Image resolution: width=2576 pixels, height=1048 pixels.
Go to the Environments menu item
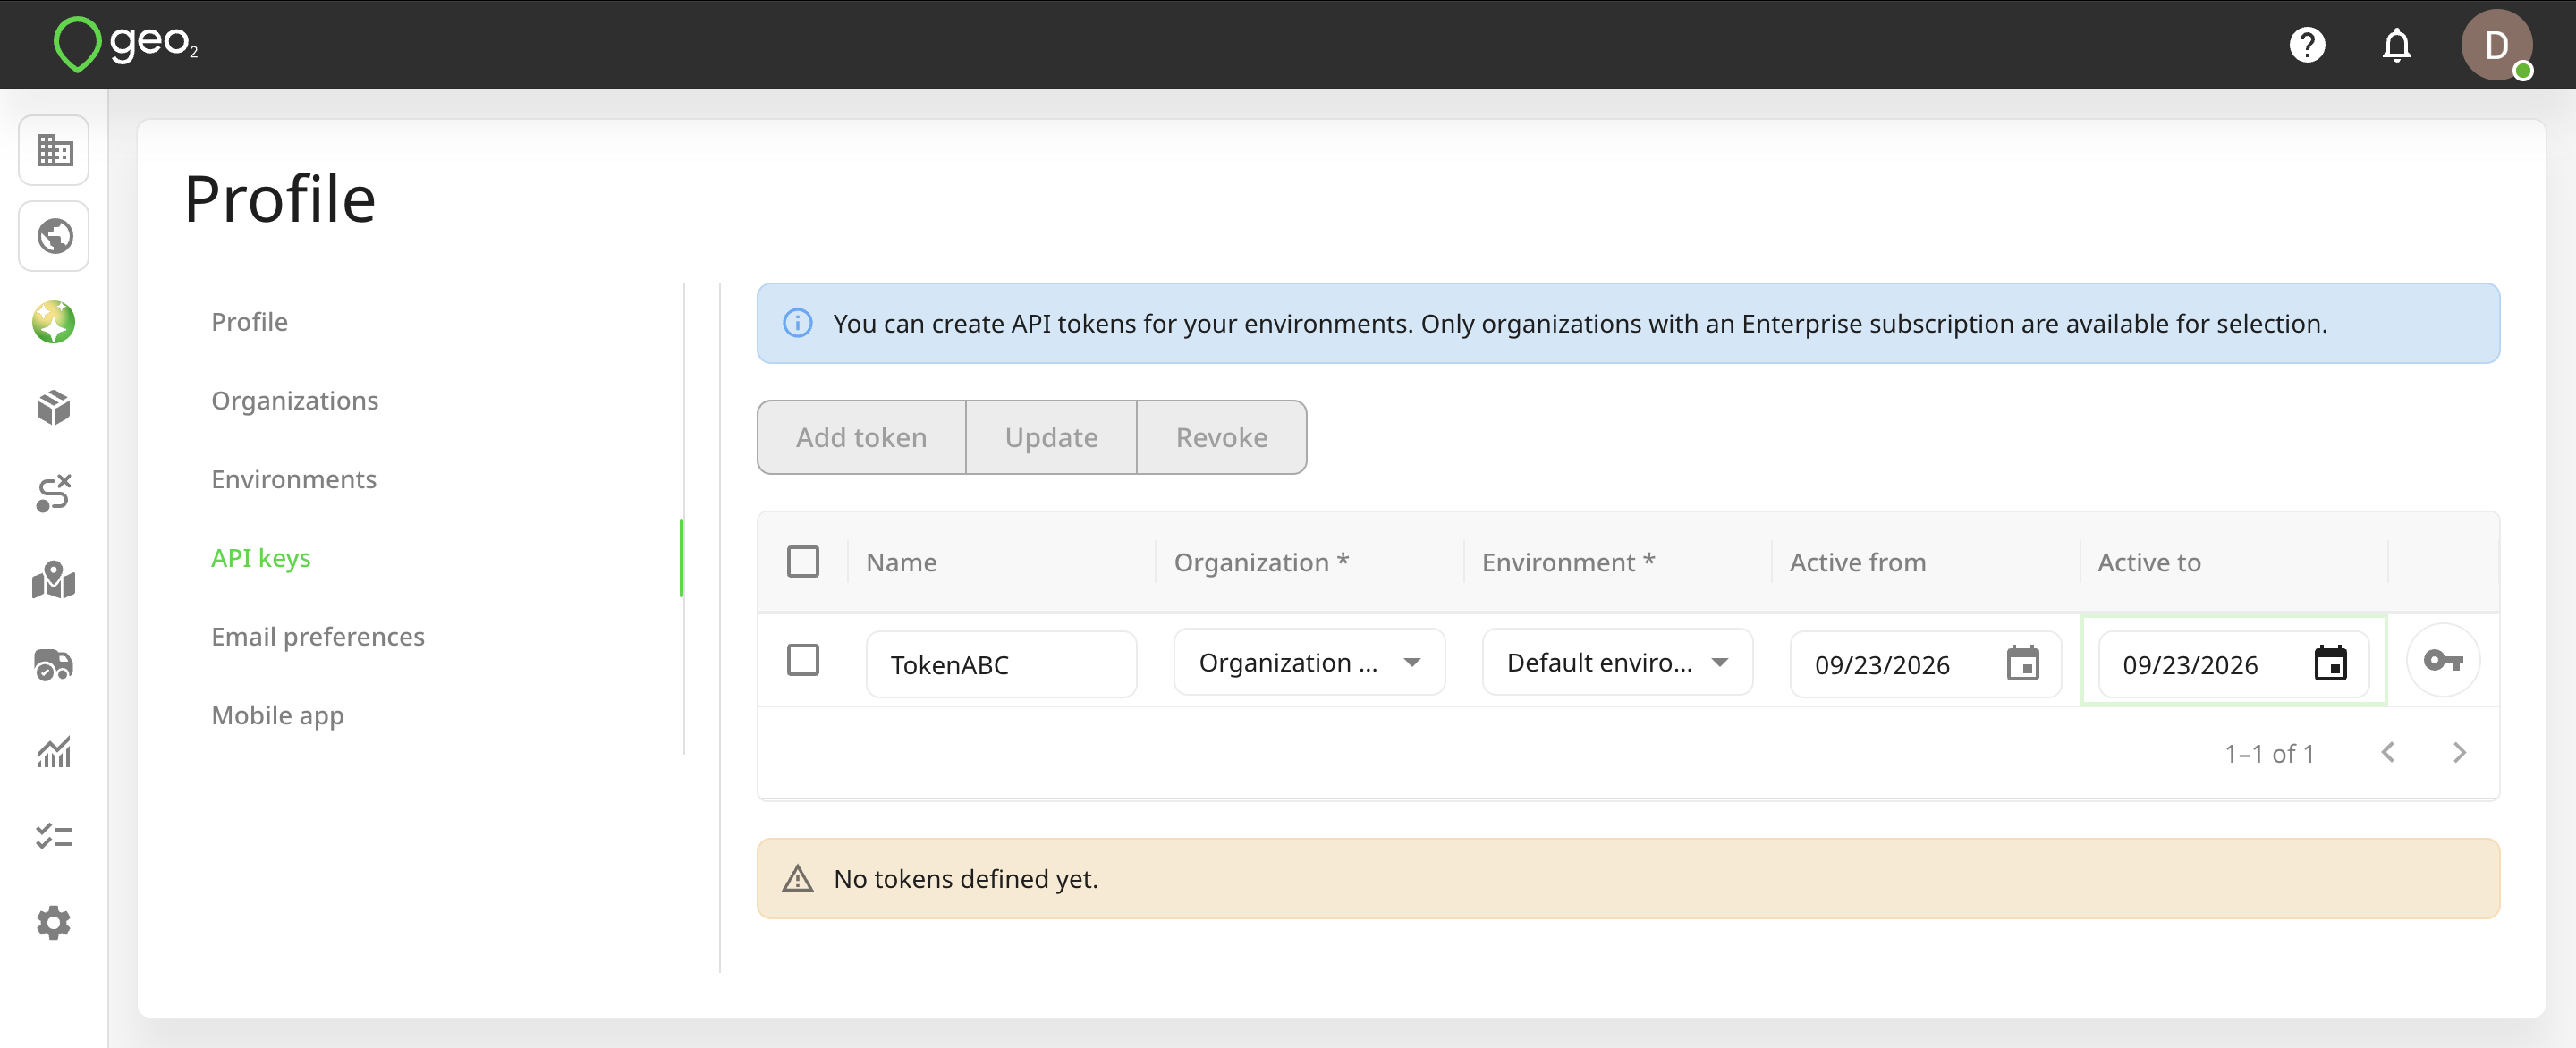pos(293,480)
